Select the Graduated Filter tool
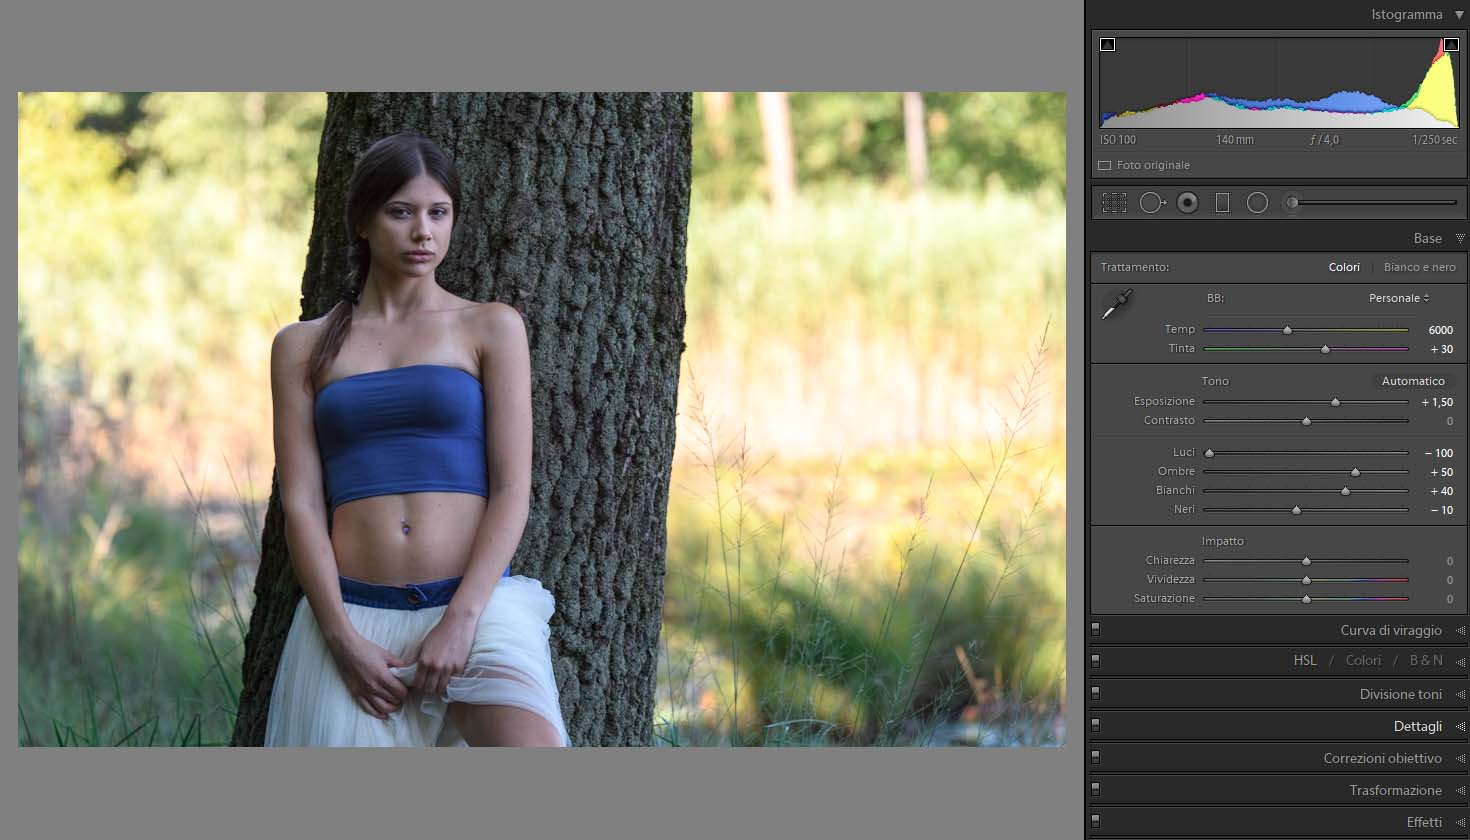 coord(1222,203)
